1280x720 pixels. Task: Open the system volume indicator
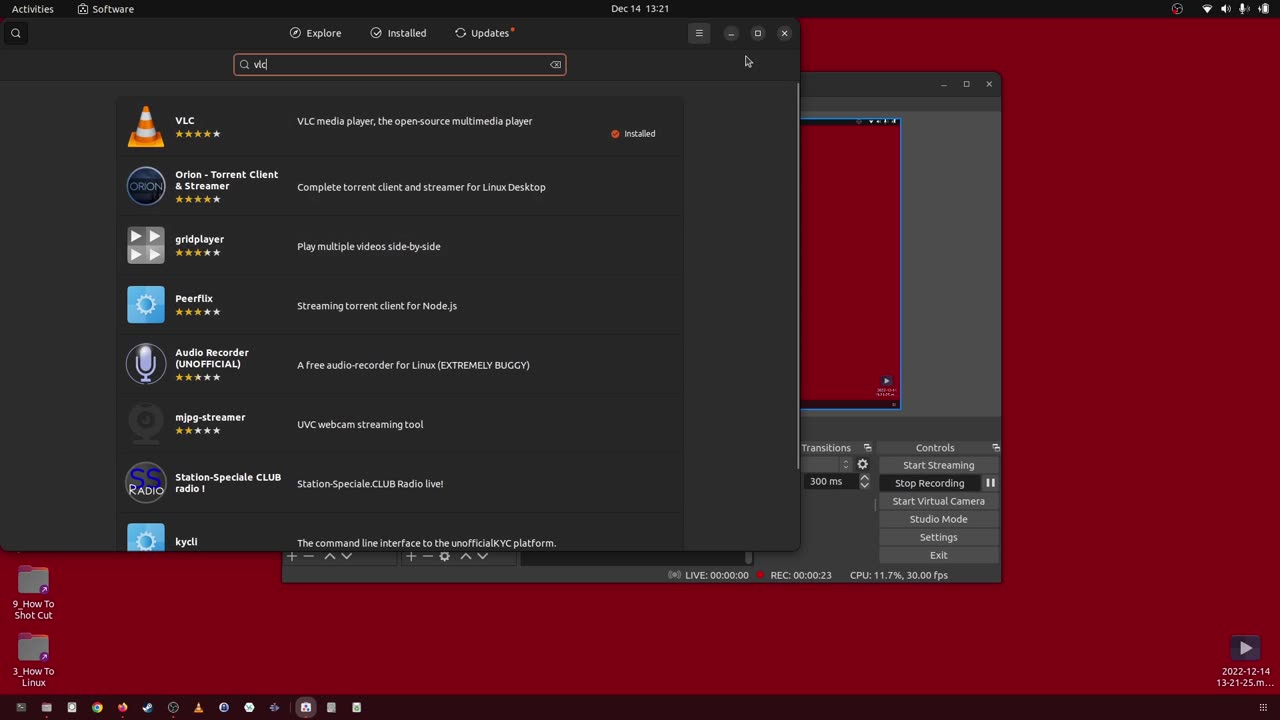coord(1226,9)
